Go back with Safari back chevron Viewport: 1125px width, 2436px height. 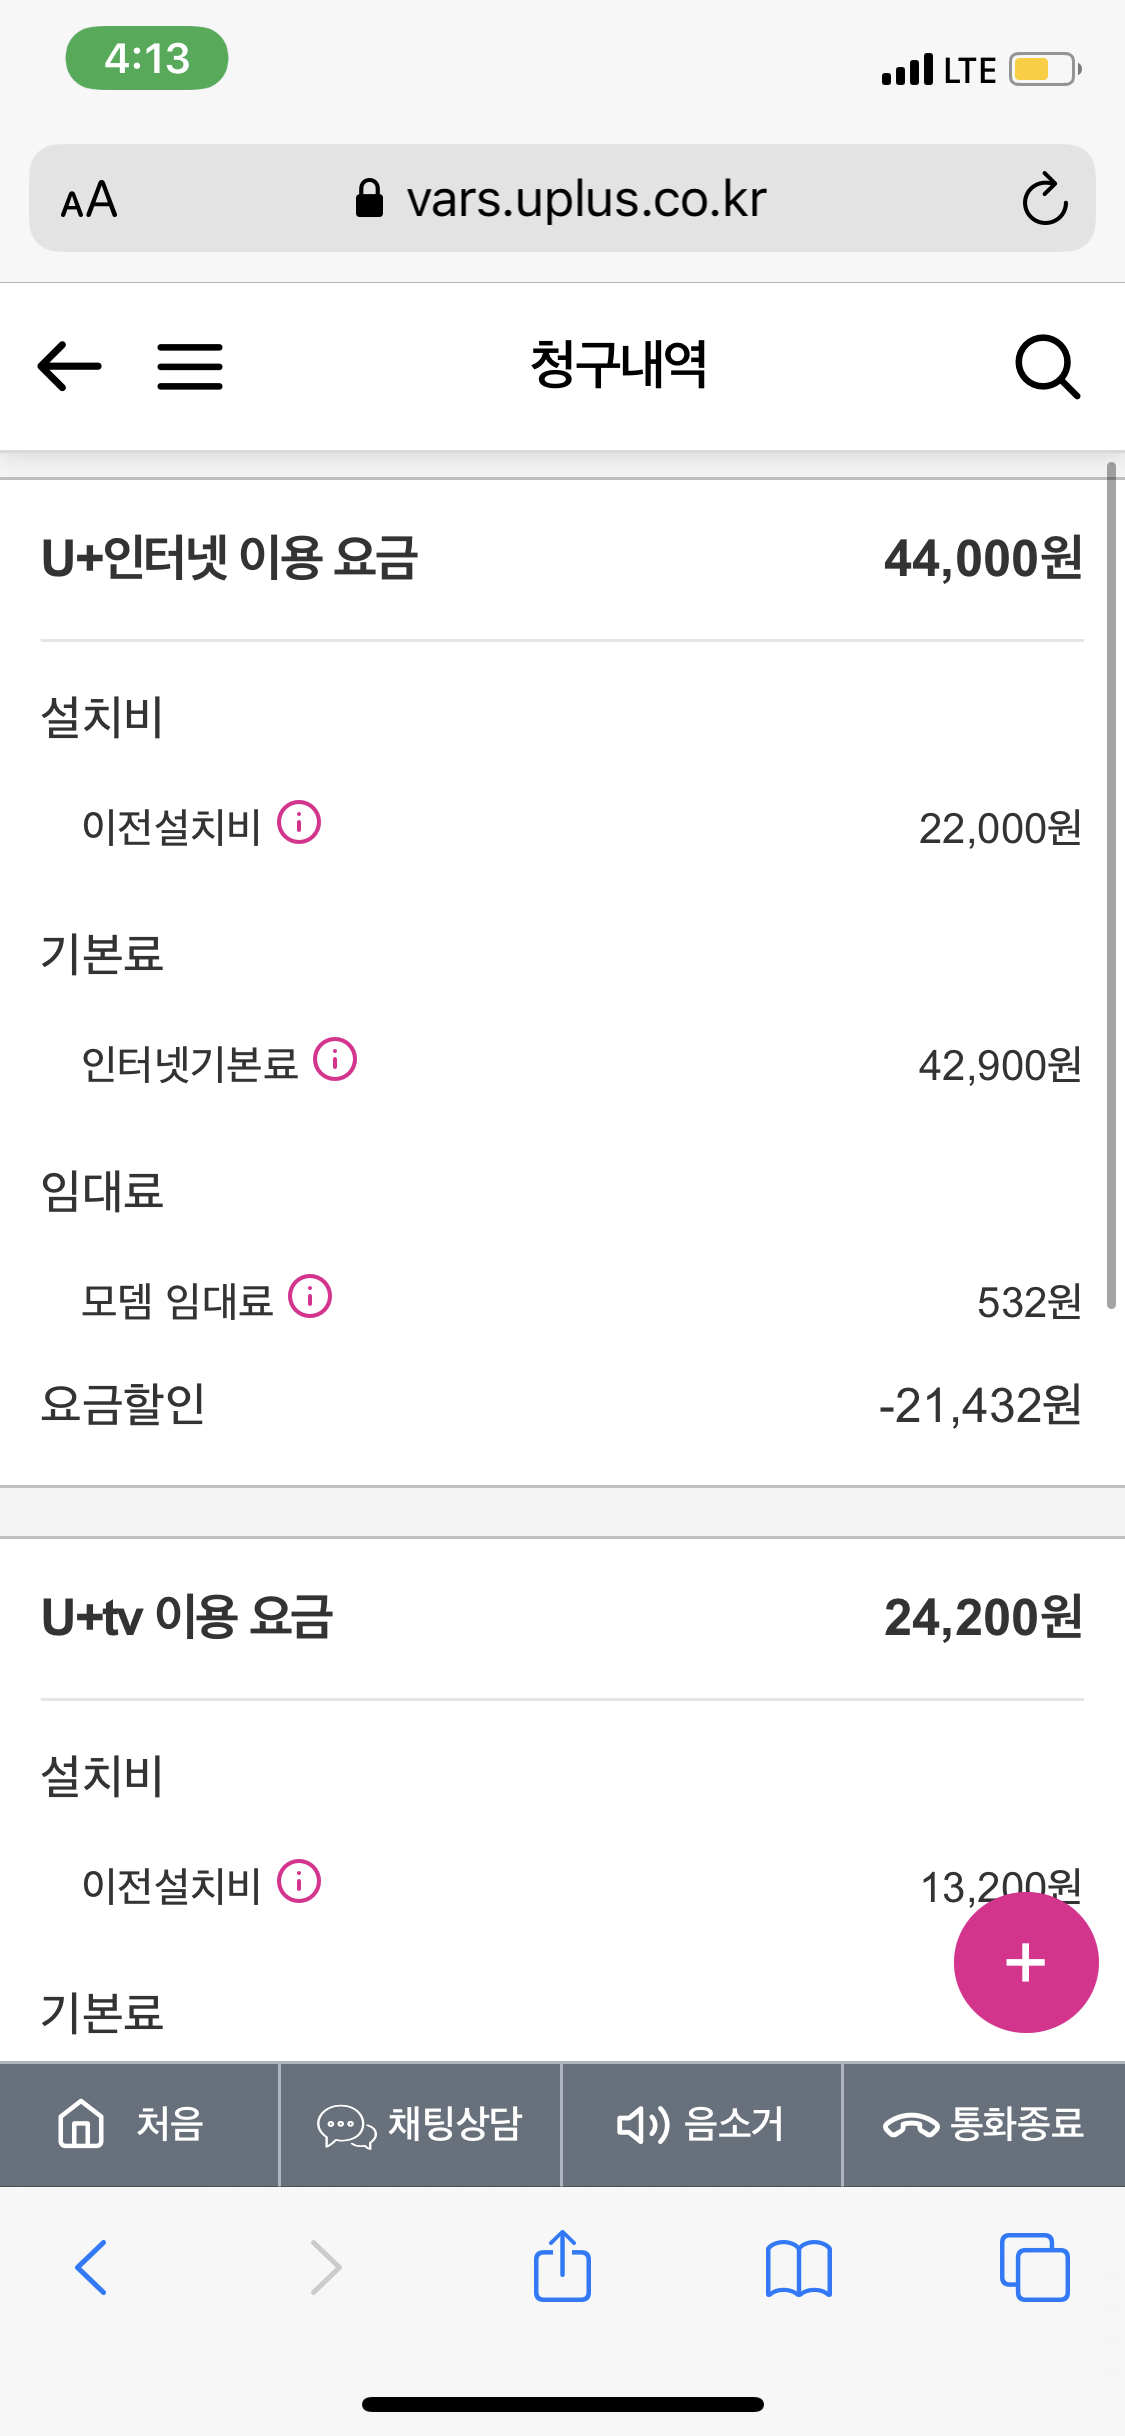click(91, 2267)
